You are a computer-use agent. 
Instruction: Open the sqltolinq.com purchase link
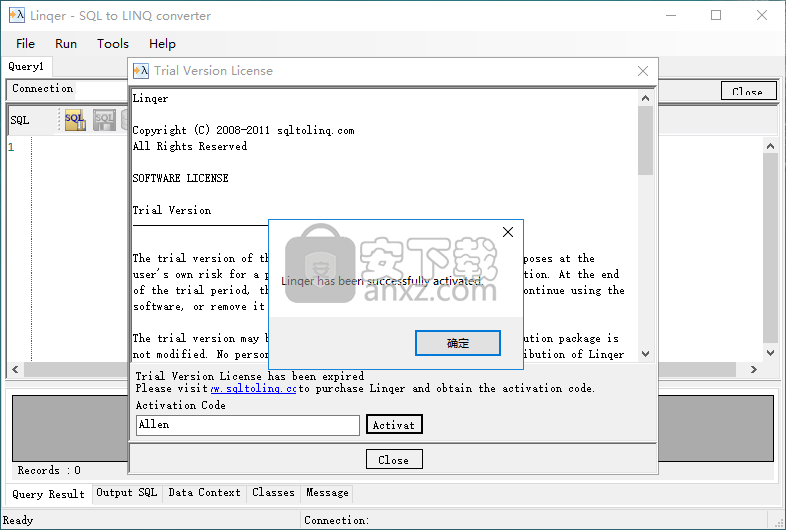pyautogui.click(x=253, y=389)
